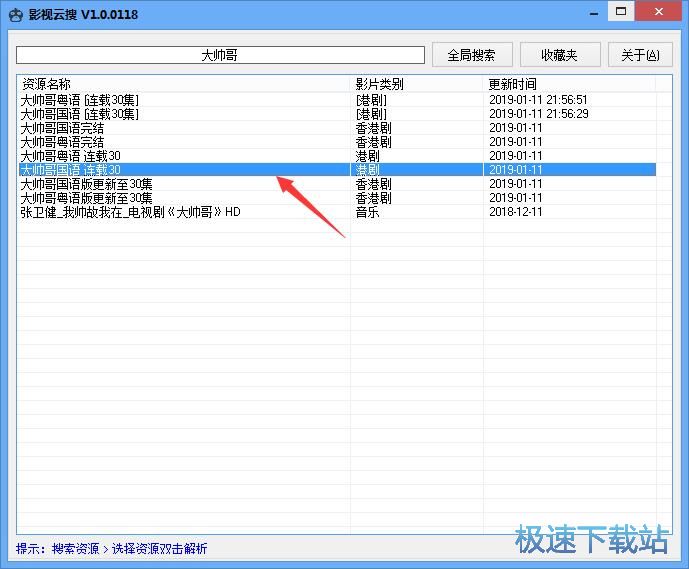
Task: Click the app icon in title bar
Action: coord(14,14)
